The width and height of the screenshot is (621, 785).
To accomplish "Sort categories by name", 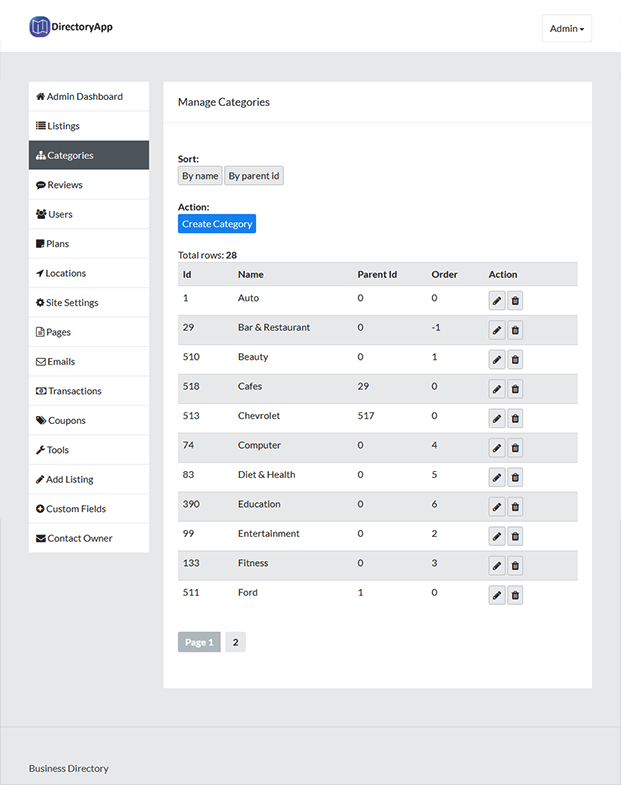I will pos(200,176).
